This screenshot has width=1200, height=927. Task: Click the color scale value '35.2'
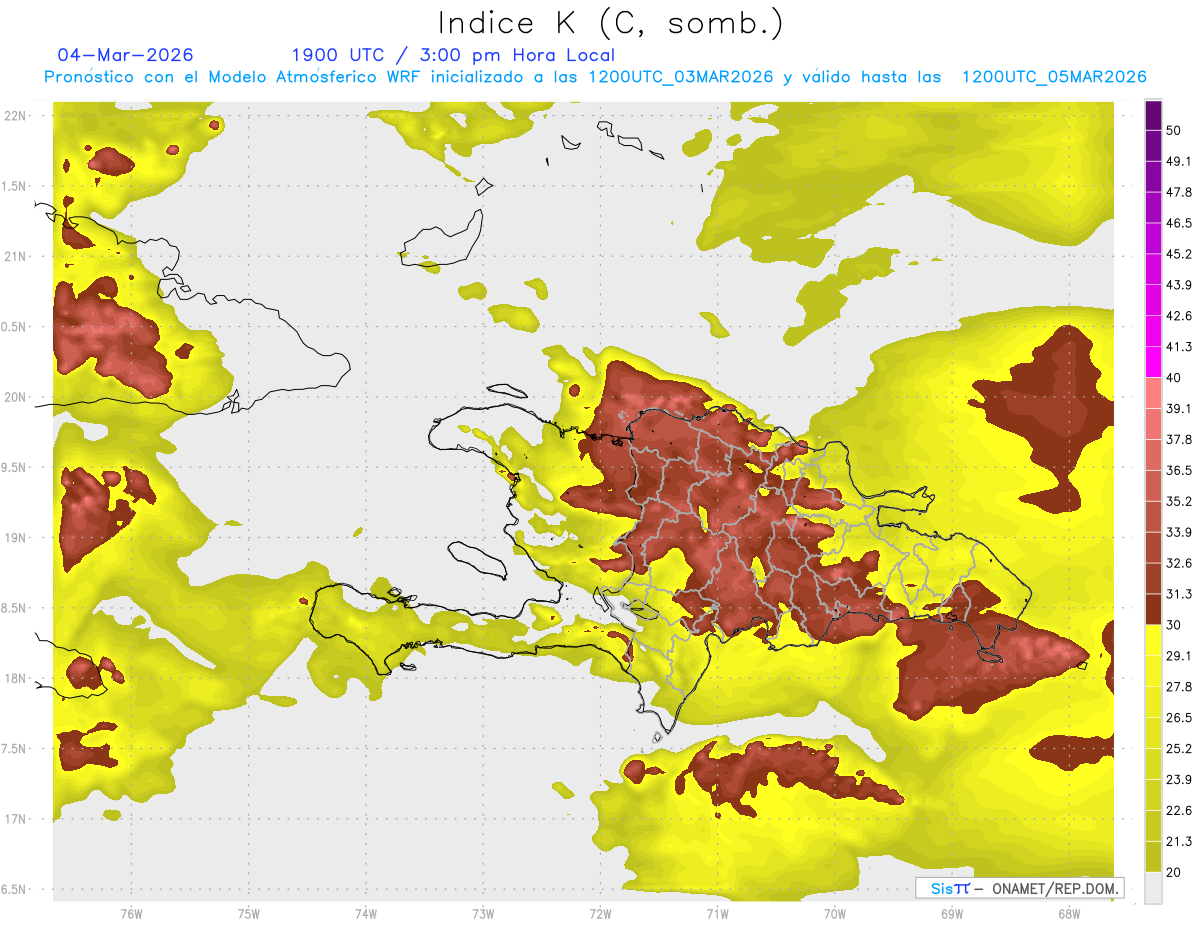(x=1179, y=501)
